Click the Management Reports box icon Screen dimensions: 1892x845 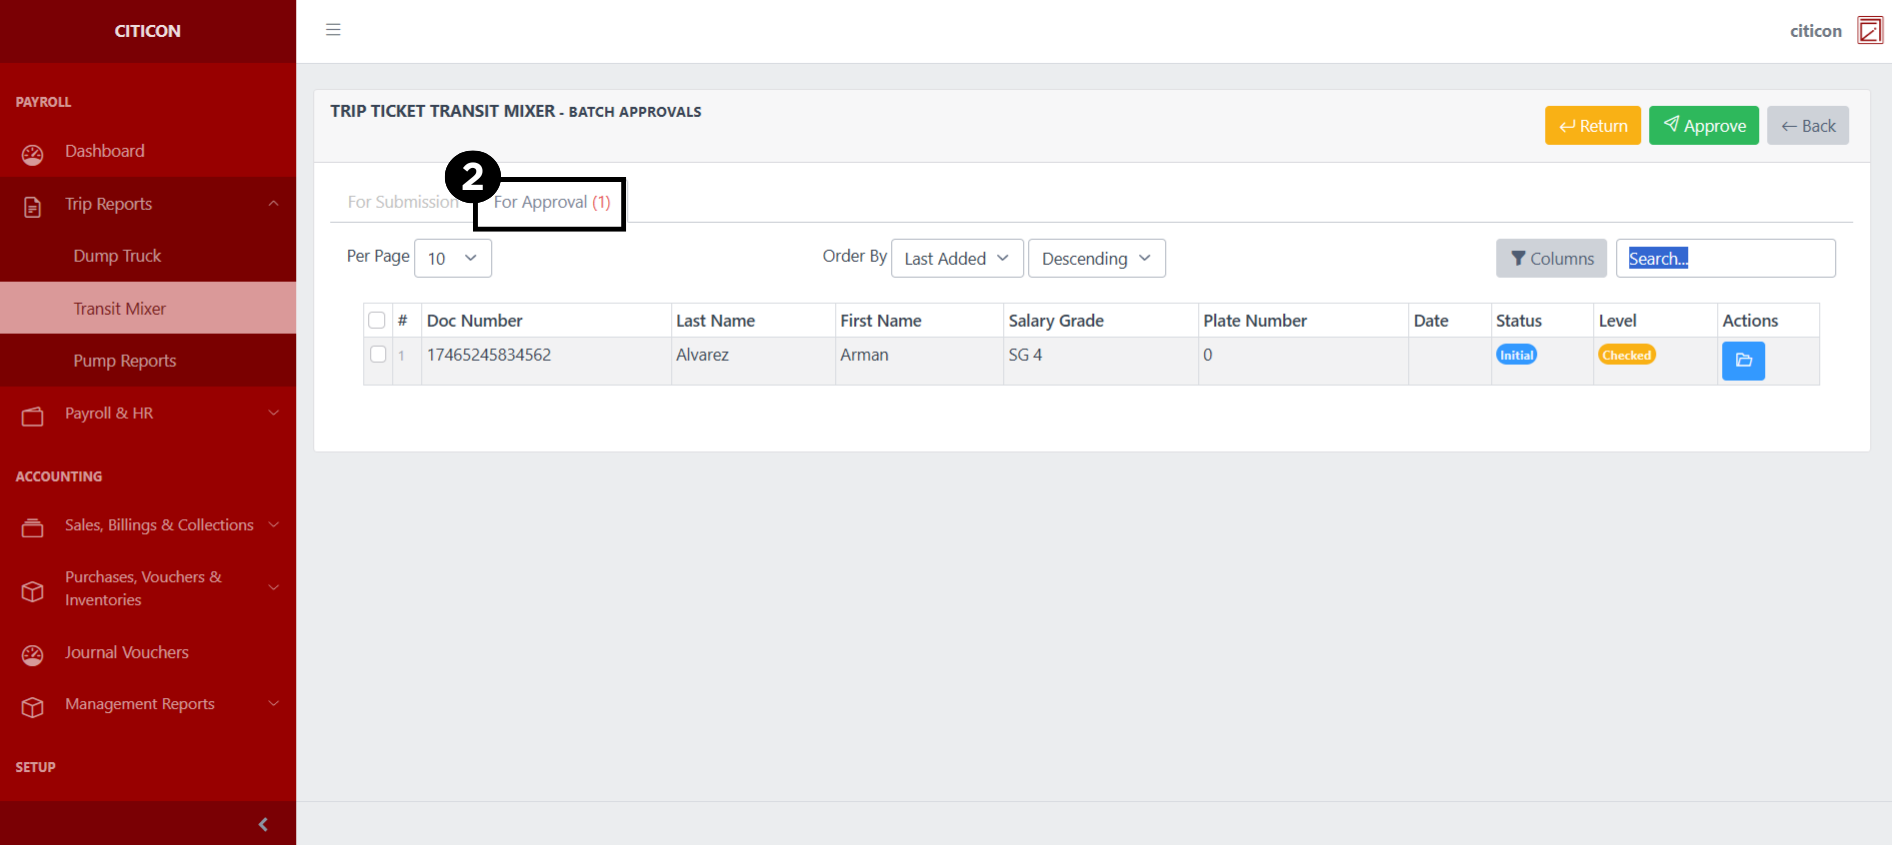33,707
